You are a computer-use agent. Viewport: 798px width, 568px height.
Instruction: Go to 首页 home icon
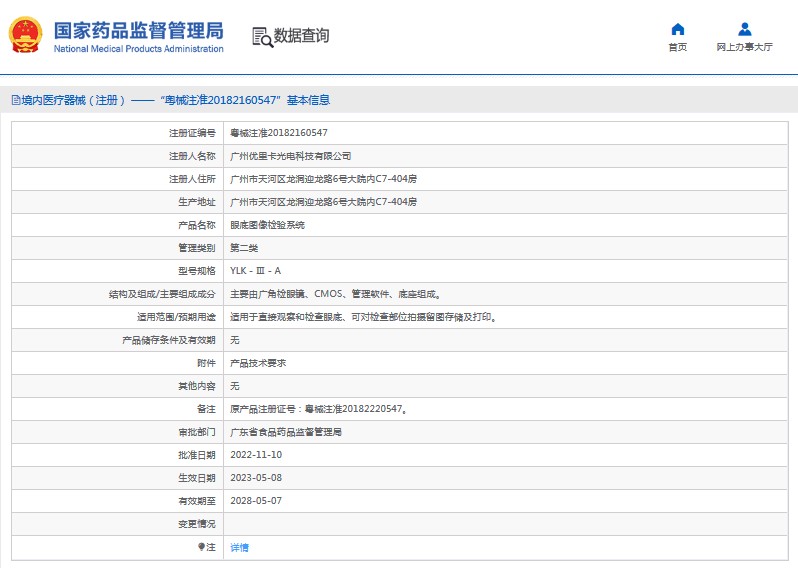678,29
